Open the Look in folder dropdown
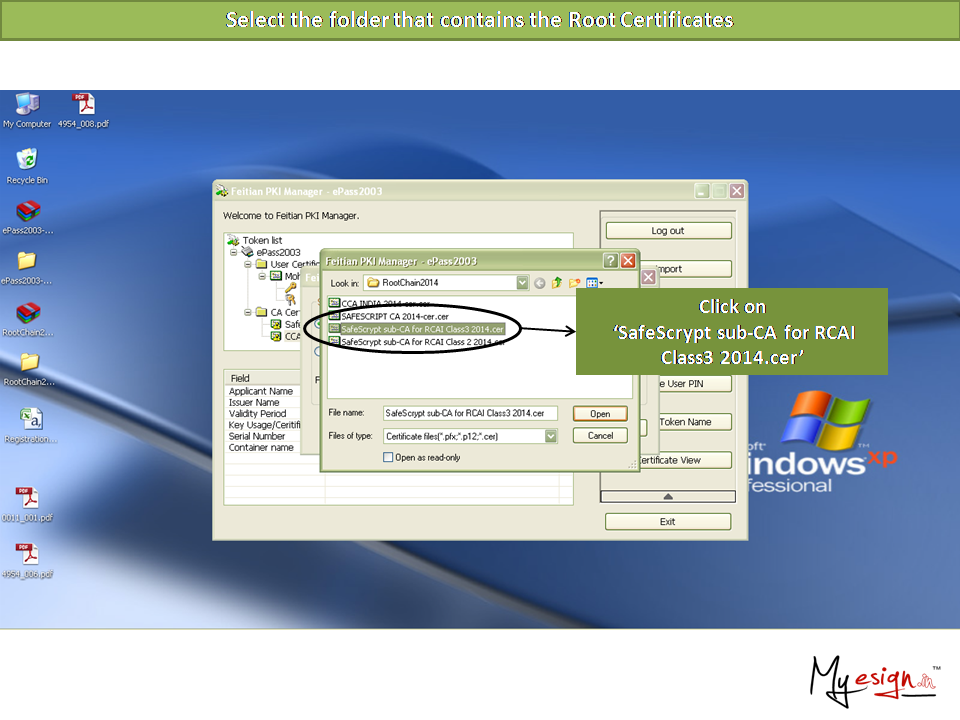This screenshot has height=720, width=960. click(x=522, y=283)
